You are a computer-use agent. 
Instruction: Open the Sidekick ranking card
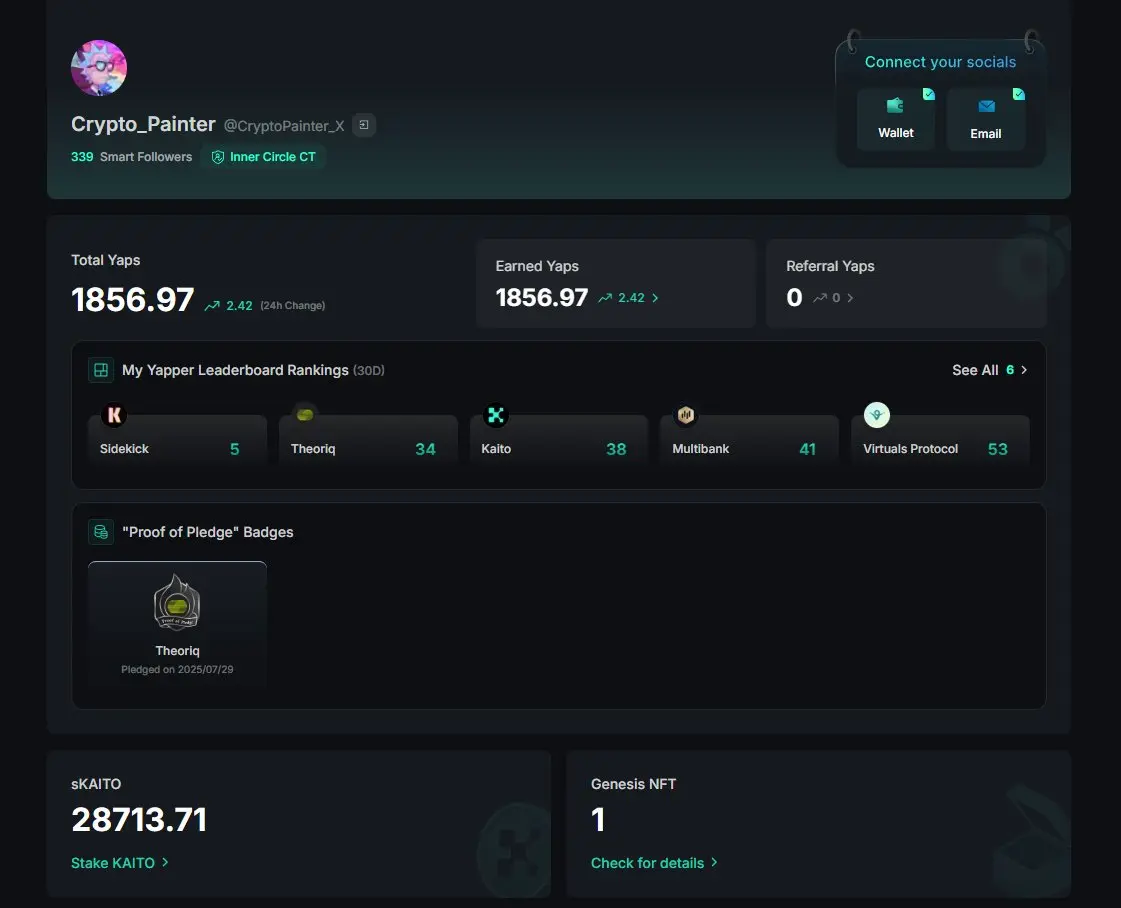(x=177, y=440)
